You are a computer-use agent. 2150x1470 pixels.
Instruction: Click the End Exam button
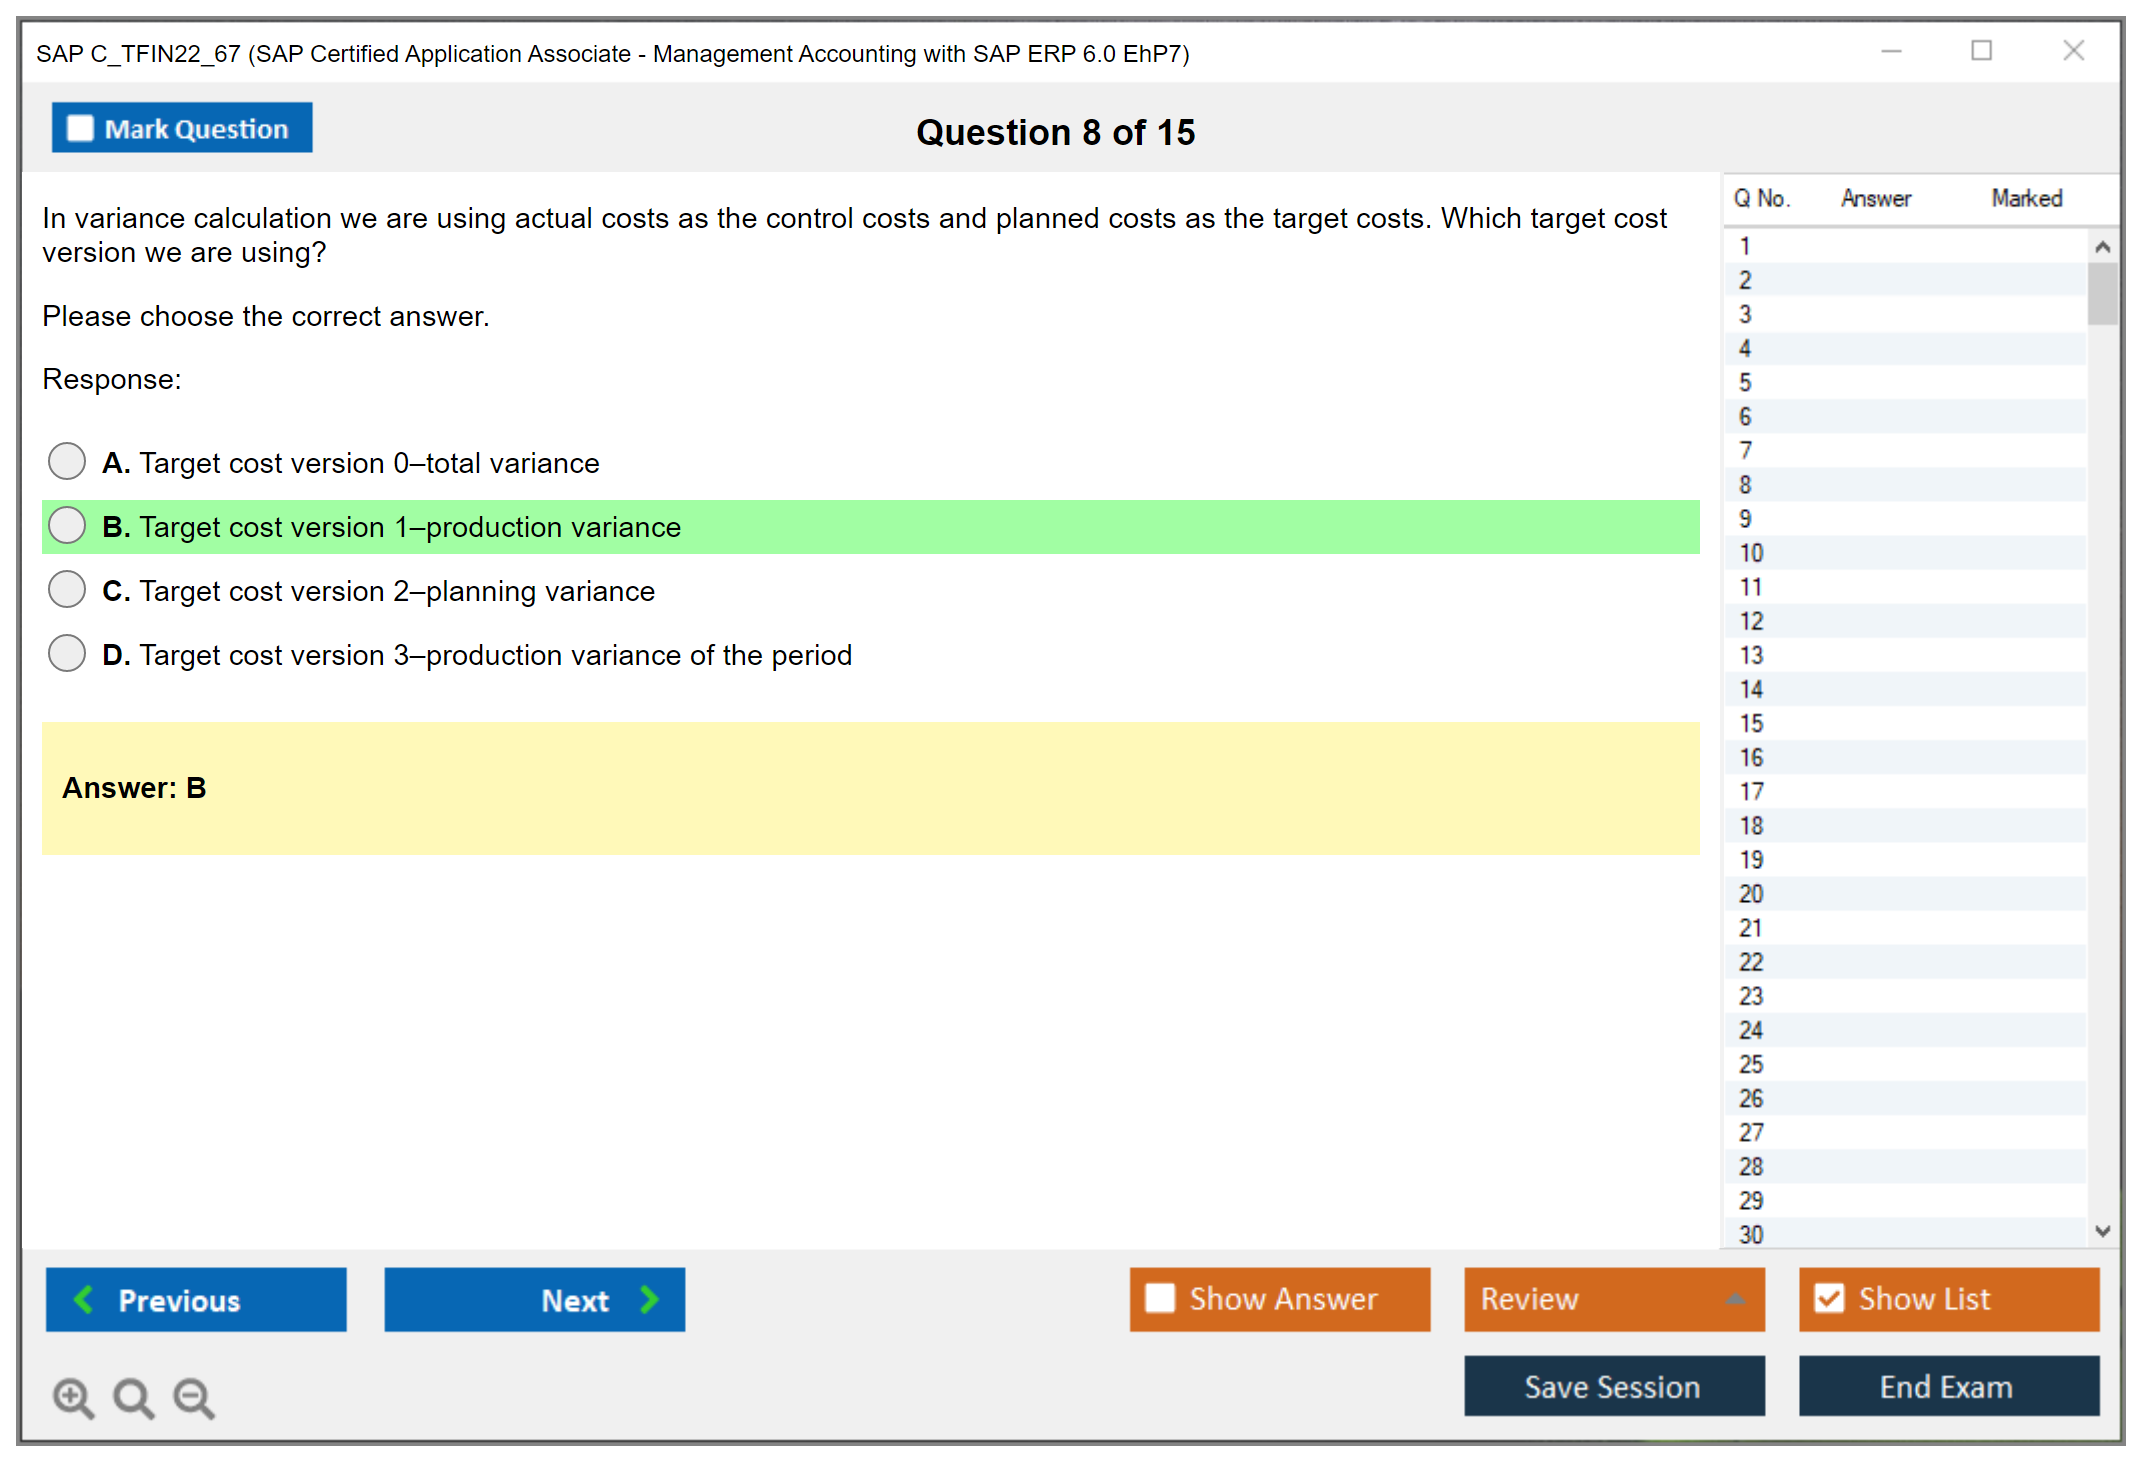1947,1386
